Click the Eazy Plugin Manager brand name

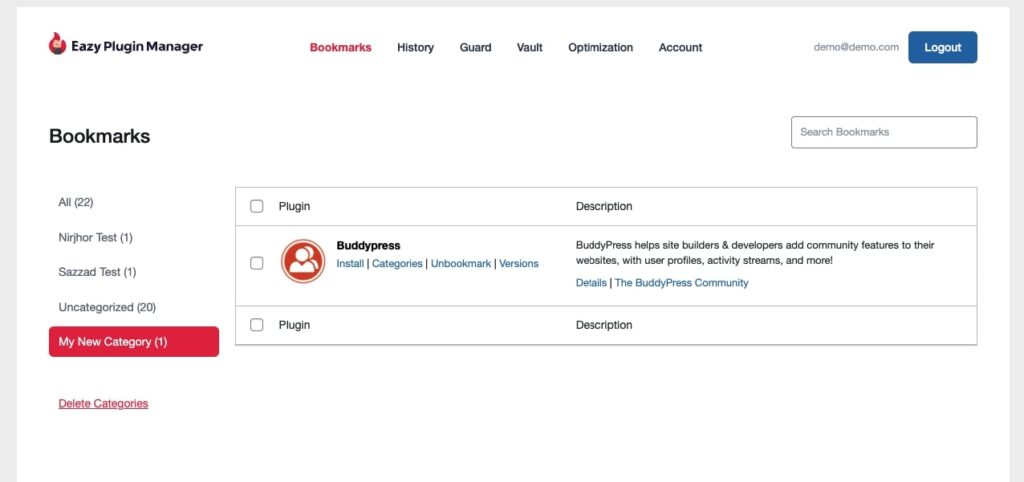coord(137,46)
